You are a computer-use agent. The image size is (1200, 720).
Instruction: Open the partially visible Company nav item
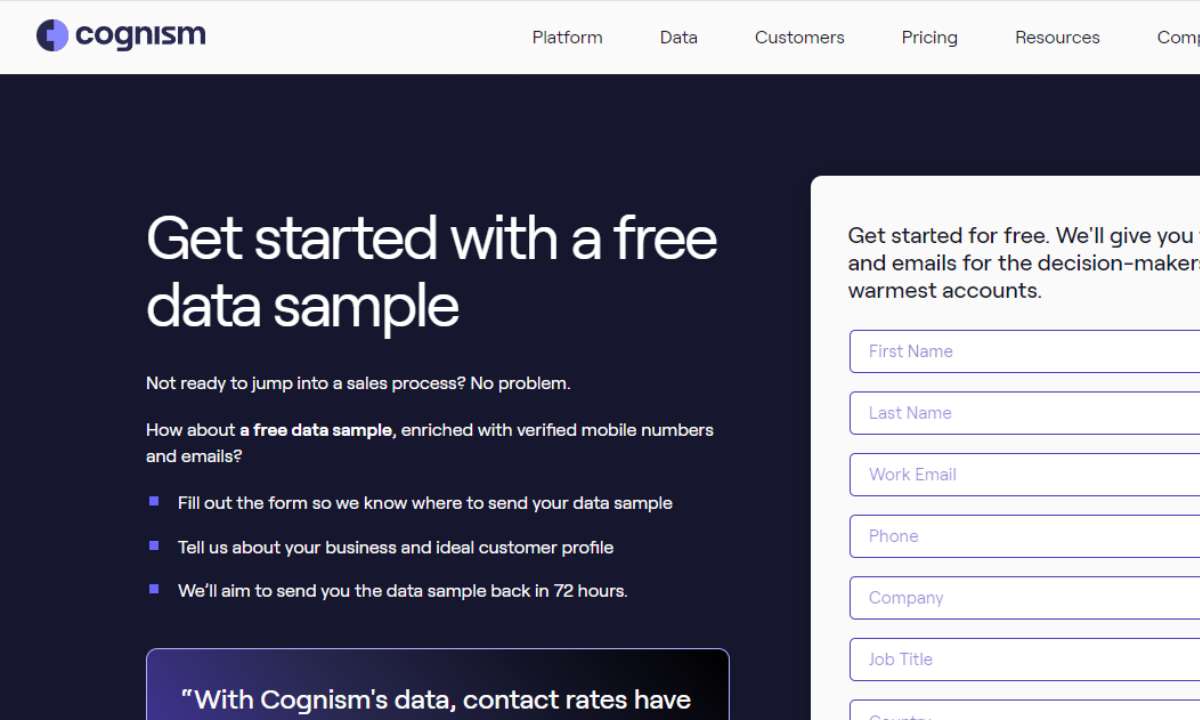pyautogui.click(x=1178, y=38)
